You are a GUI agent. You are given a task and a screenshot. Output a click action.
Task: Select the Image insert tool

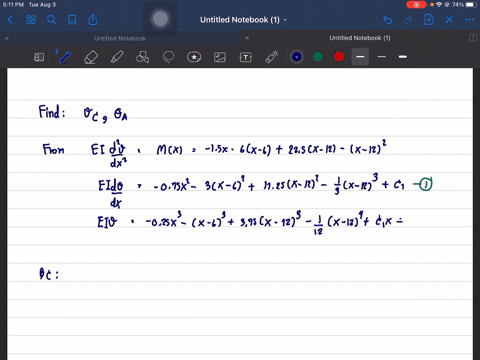coord(220,57)
